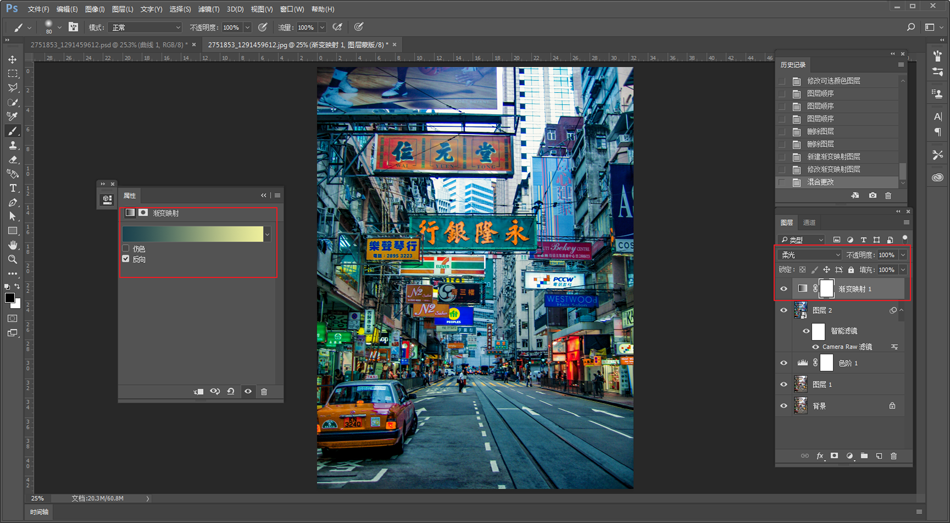Image resolution: width=950 pixels, height=523 pixels.
Task: Click the gradient bar in Properties panel
Action: [x=193, y=234]
